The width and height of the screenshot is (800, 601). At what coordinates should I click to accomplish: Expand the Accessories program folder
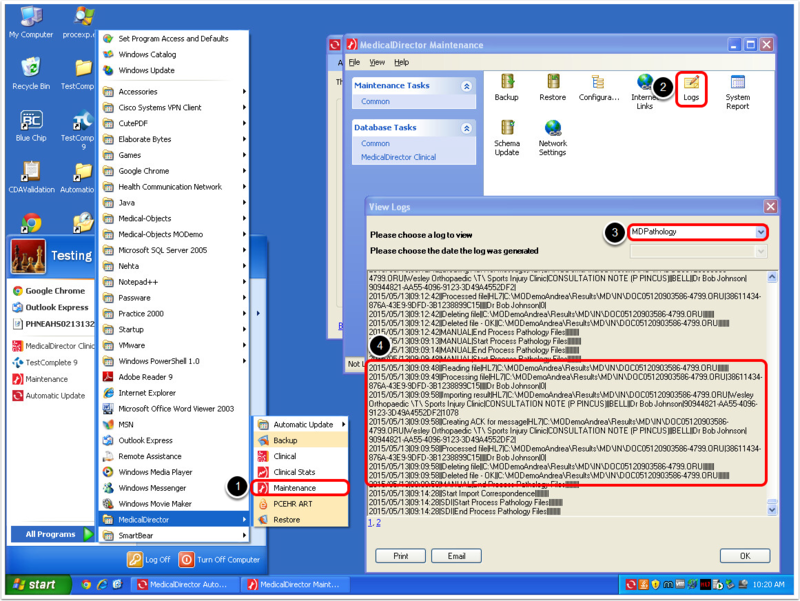173,92
